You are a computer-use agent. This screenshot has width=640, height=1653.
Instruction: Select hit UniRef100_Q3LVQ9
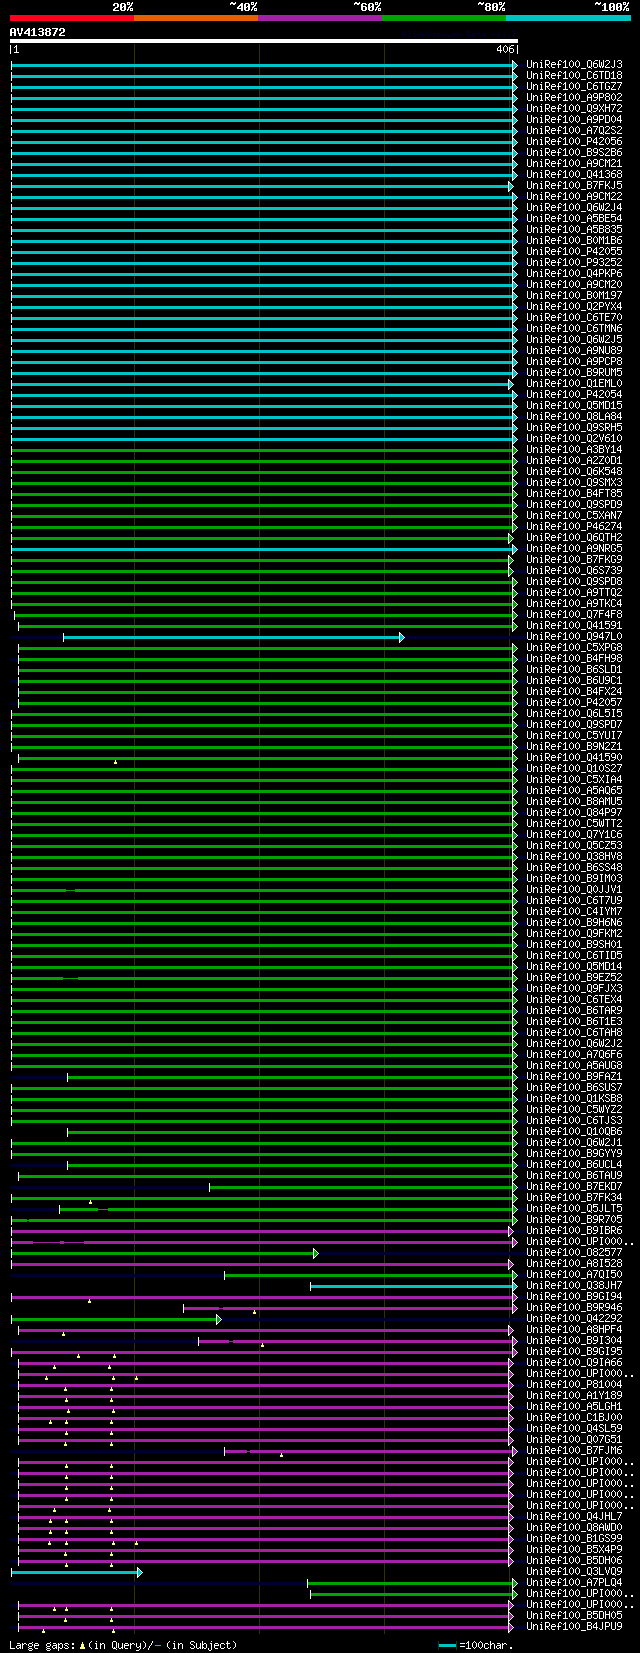tap(574, 1571)
